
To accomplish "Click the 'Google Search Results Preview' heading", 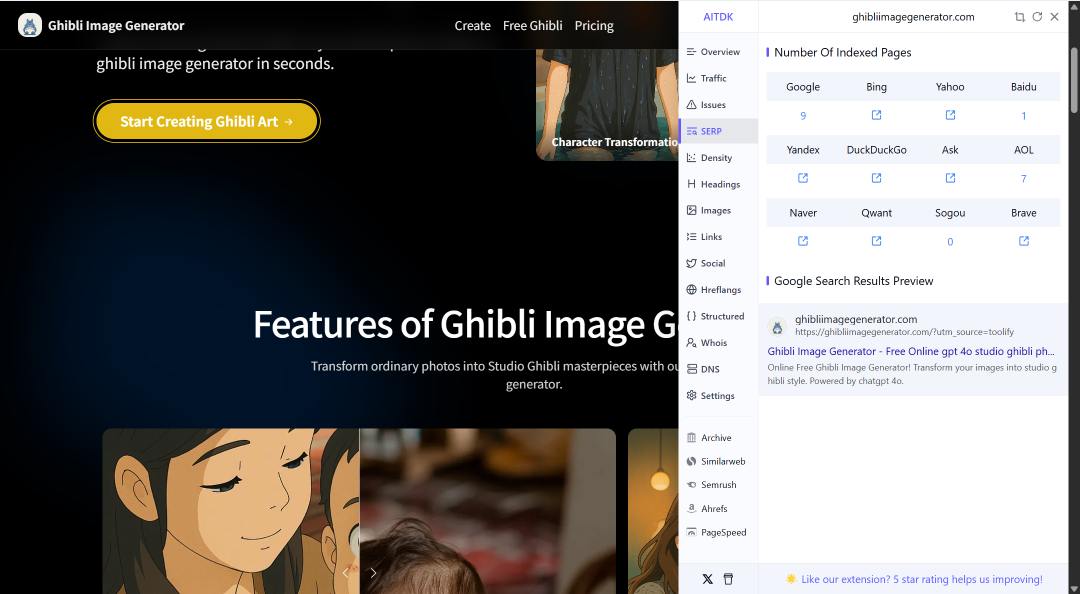I will (x=853, y=281).
